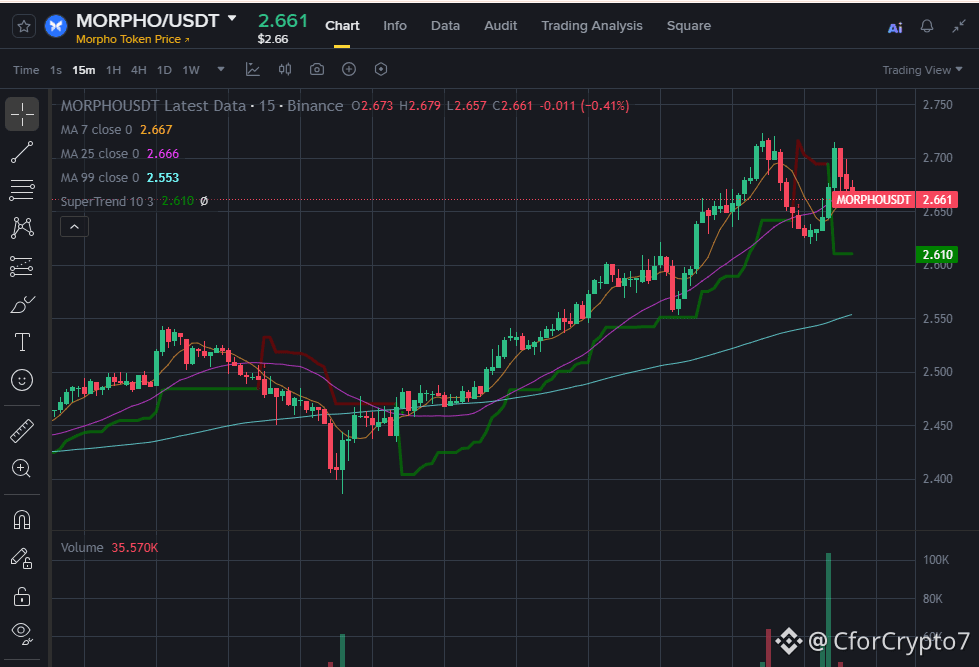Open notifications with the bell icon
The height and width of the screenshot is (667, 979).
coord(927,26)
